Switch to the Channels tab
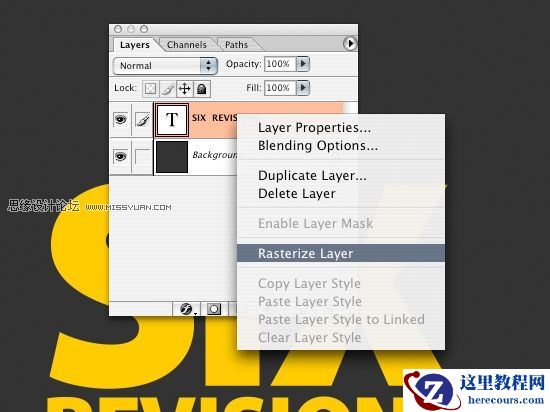Image resolution: width=550 pixels, height=412 pixels. click(187, 45)
